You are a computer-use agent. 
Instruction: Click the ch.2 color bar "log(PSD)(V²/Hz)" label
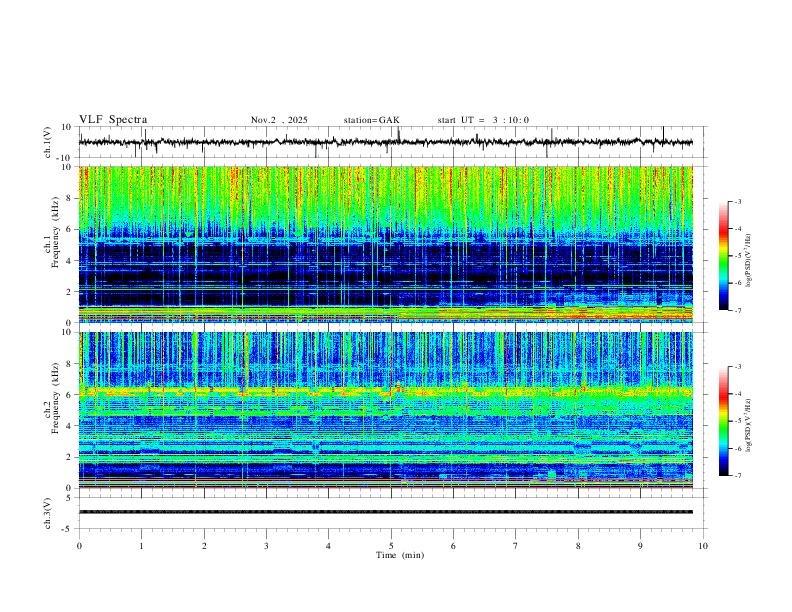(x=749, y=425)
